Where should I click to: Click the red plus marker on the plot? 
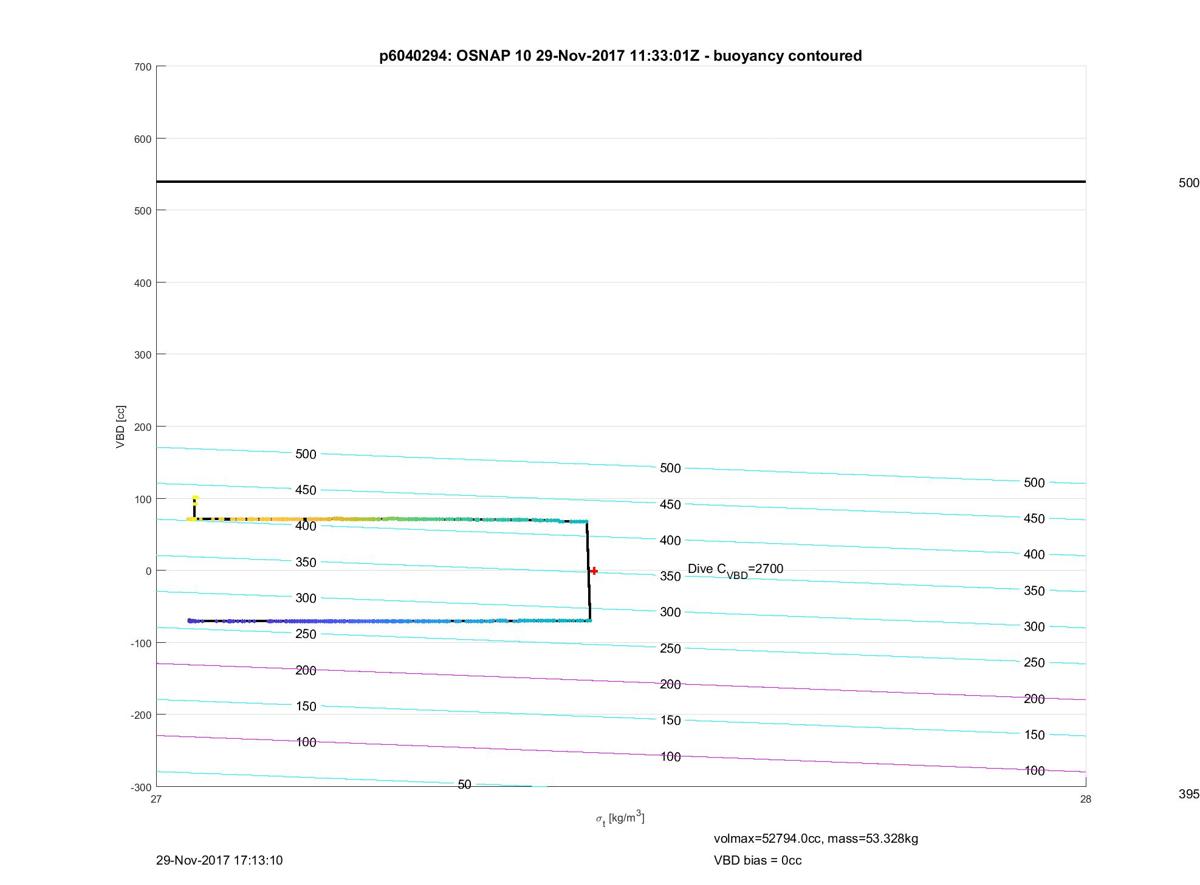[594, 571]
